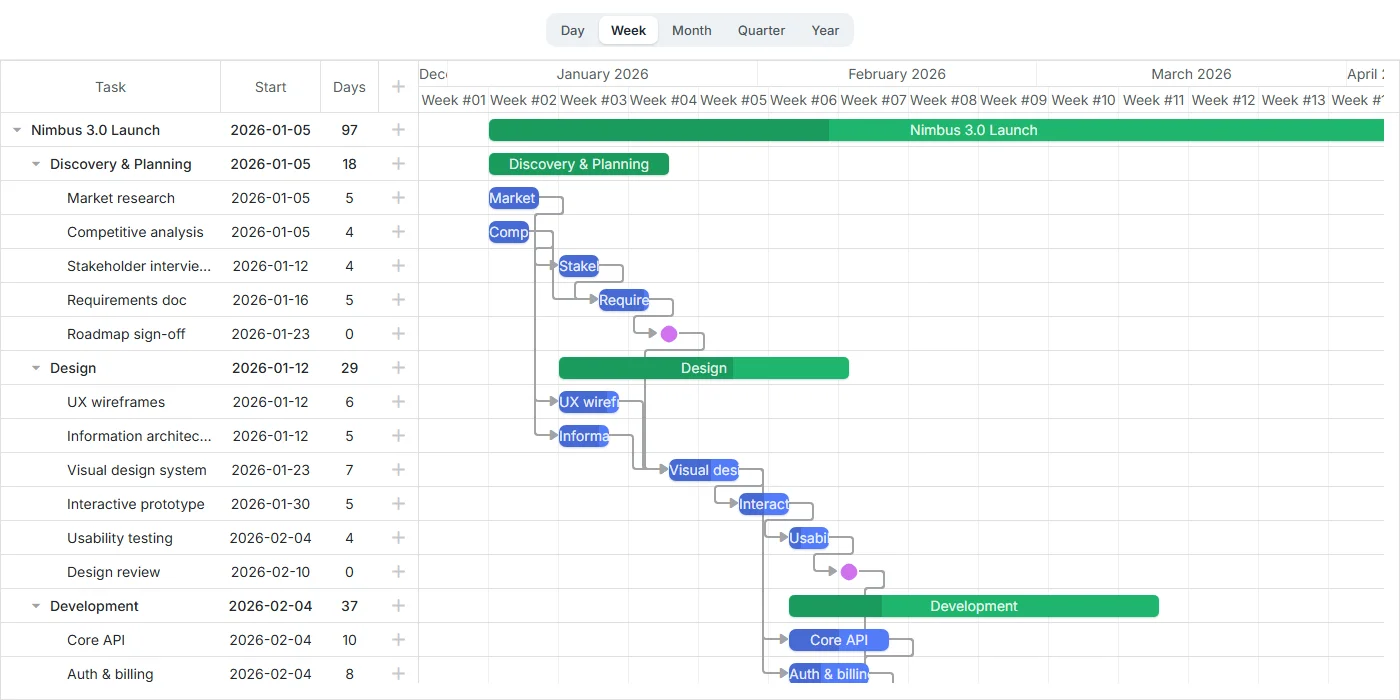Click plus icon in Design review row

pyautogui.click(x=398, y=572)
